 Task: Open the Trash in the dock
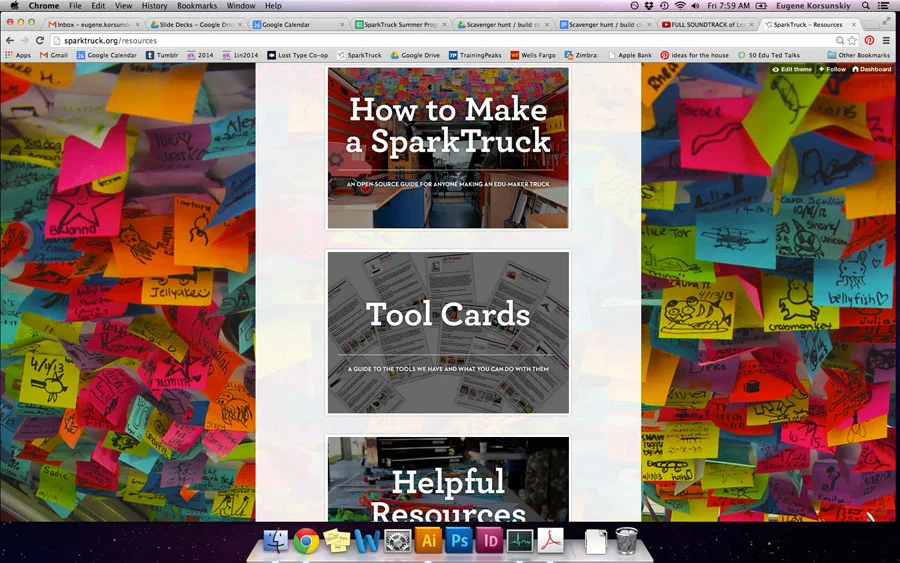click(626, 541)
